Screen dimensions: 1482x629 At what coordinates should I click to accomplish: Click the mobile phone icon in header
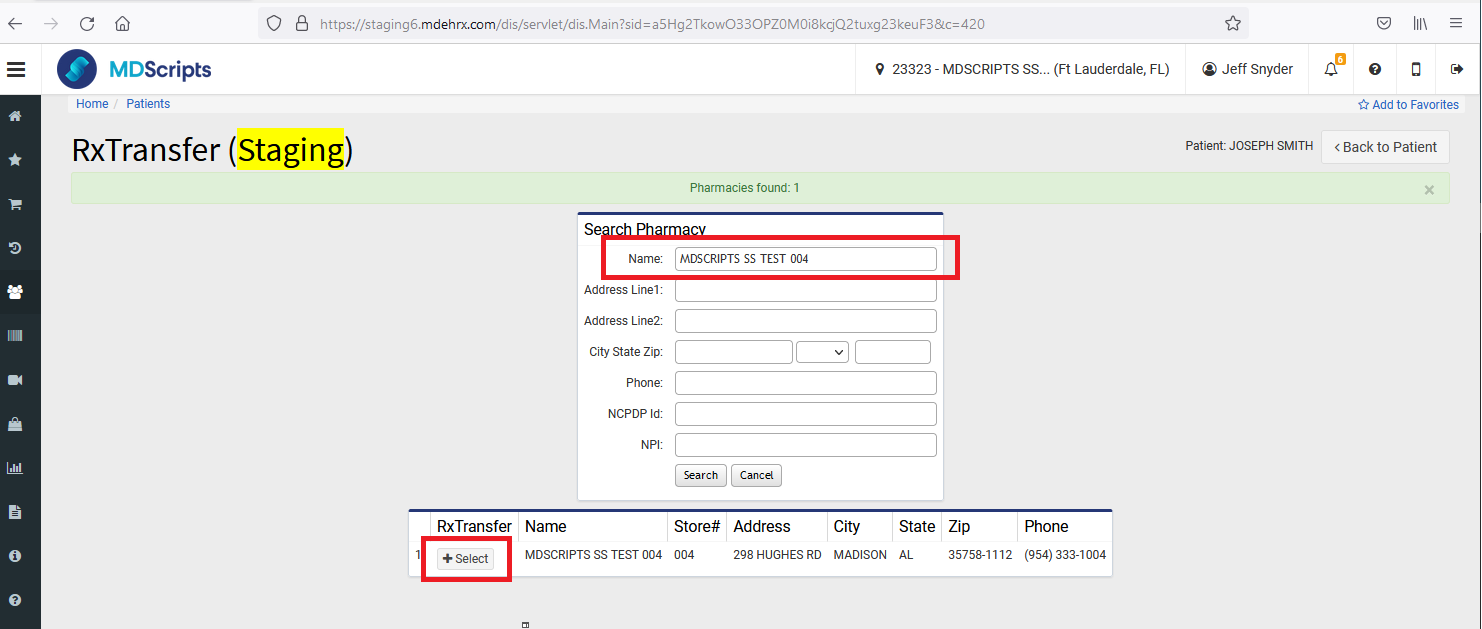(1416, 69)
